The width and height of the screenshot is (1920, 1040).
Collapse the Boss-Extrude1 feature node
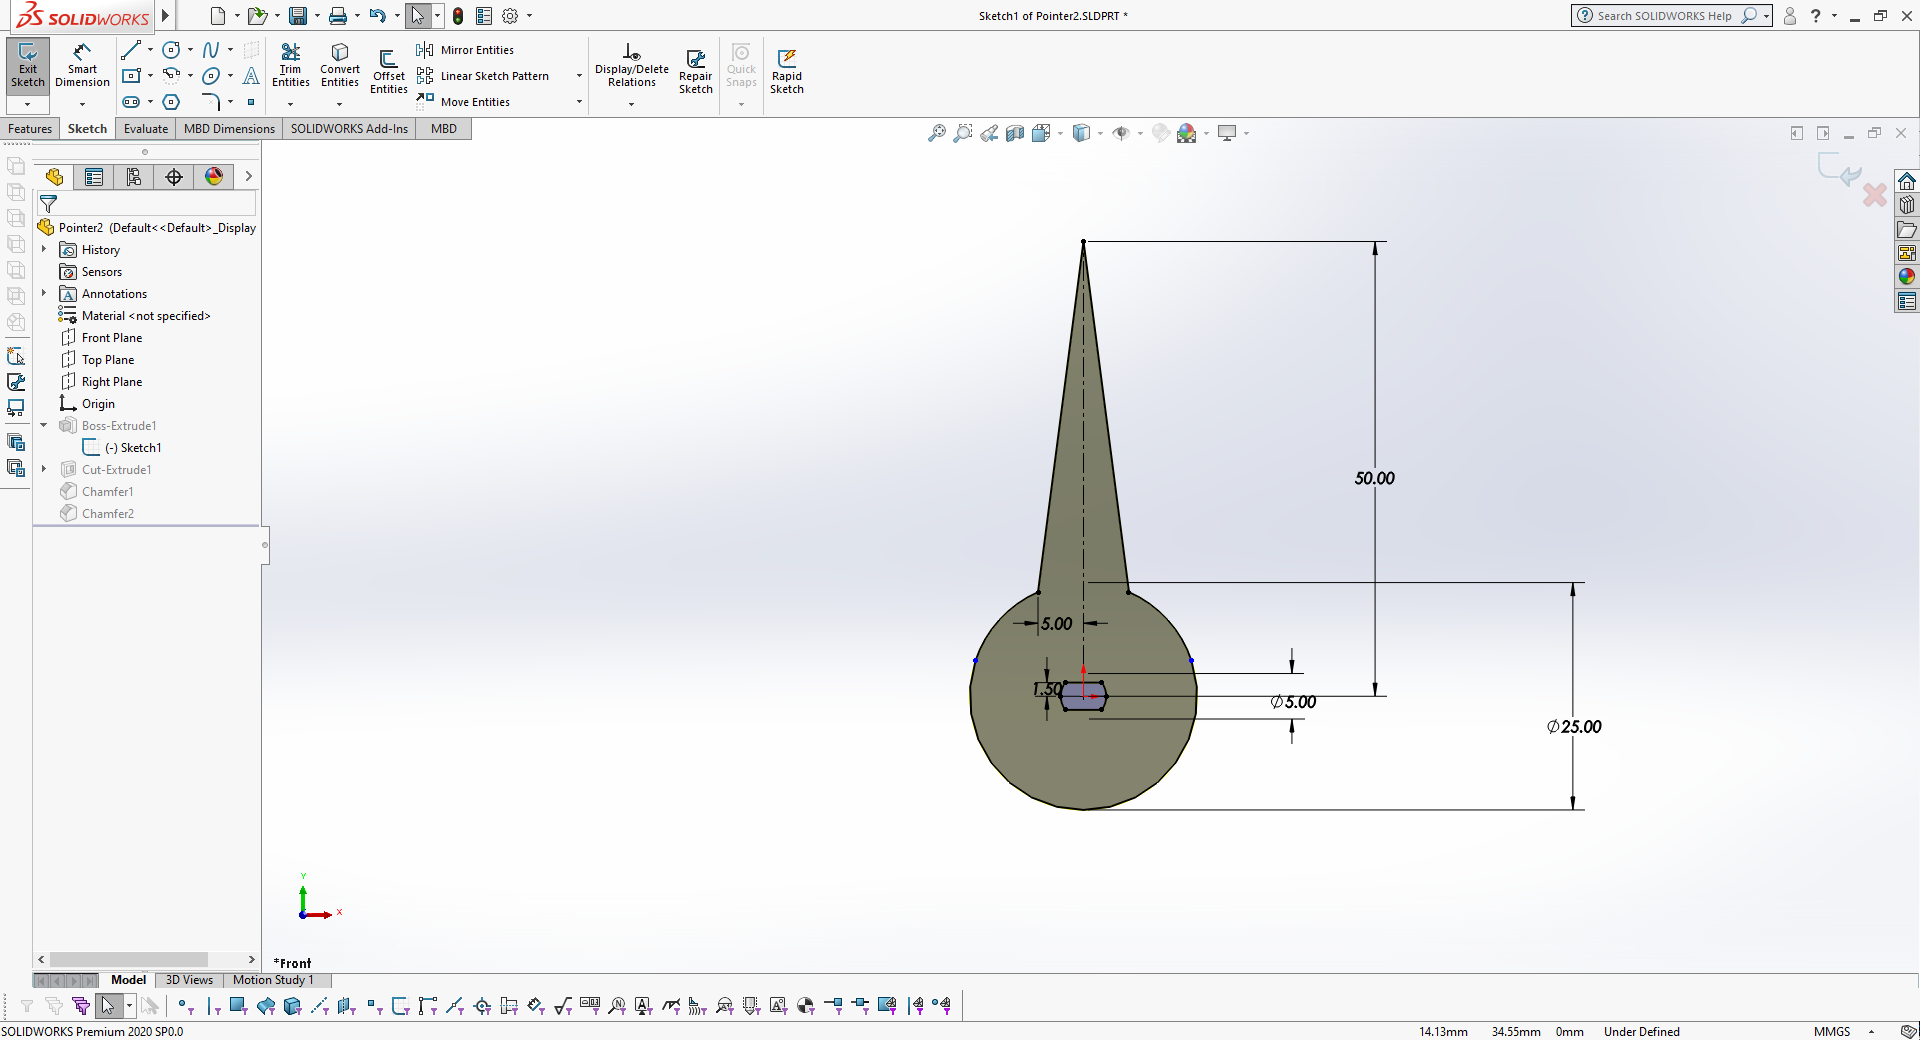coord(44,425)
